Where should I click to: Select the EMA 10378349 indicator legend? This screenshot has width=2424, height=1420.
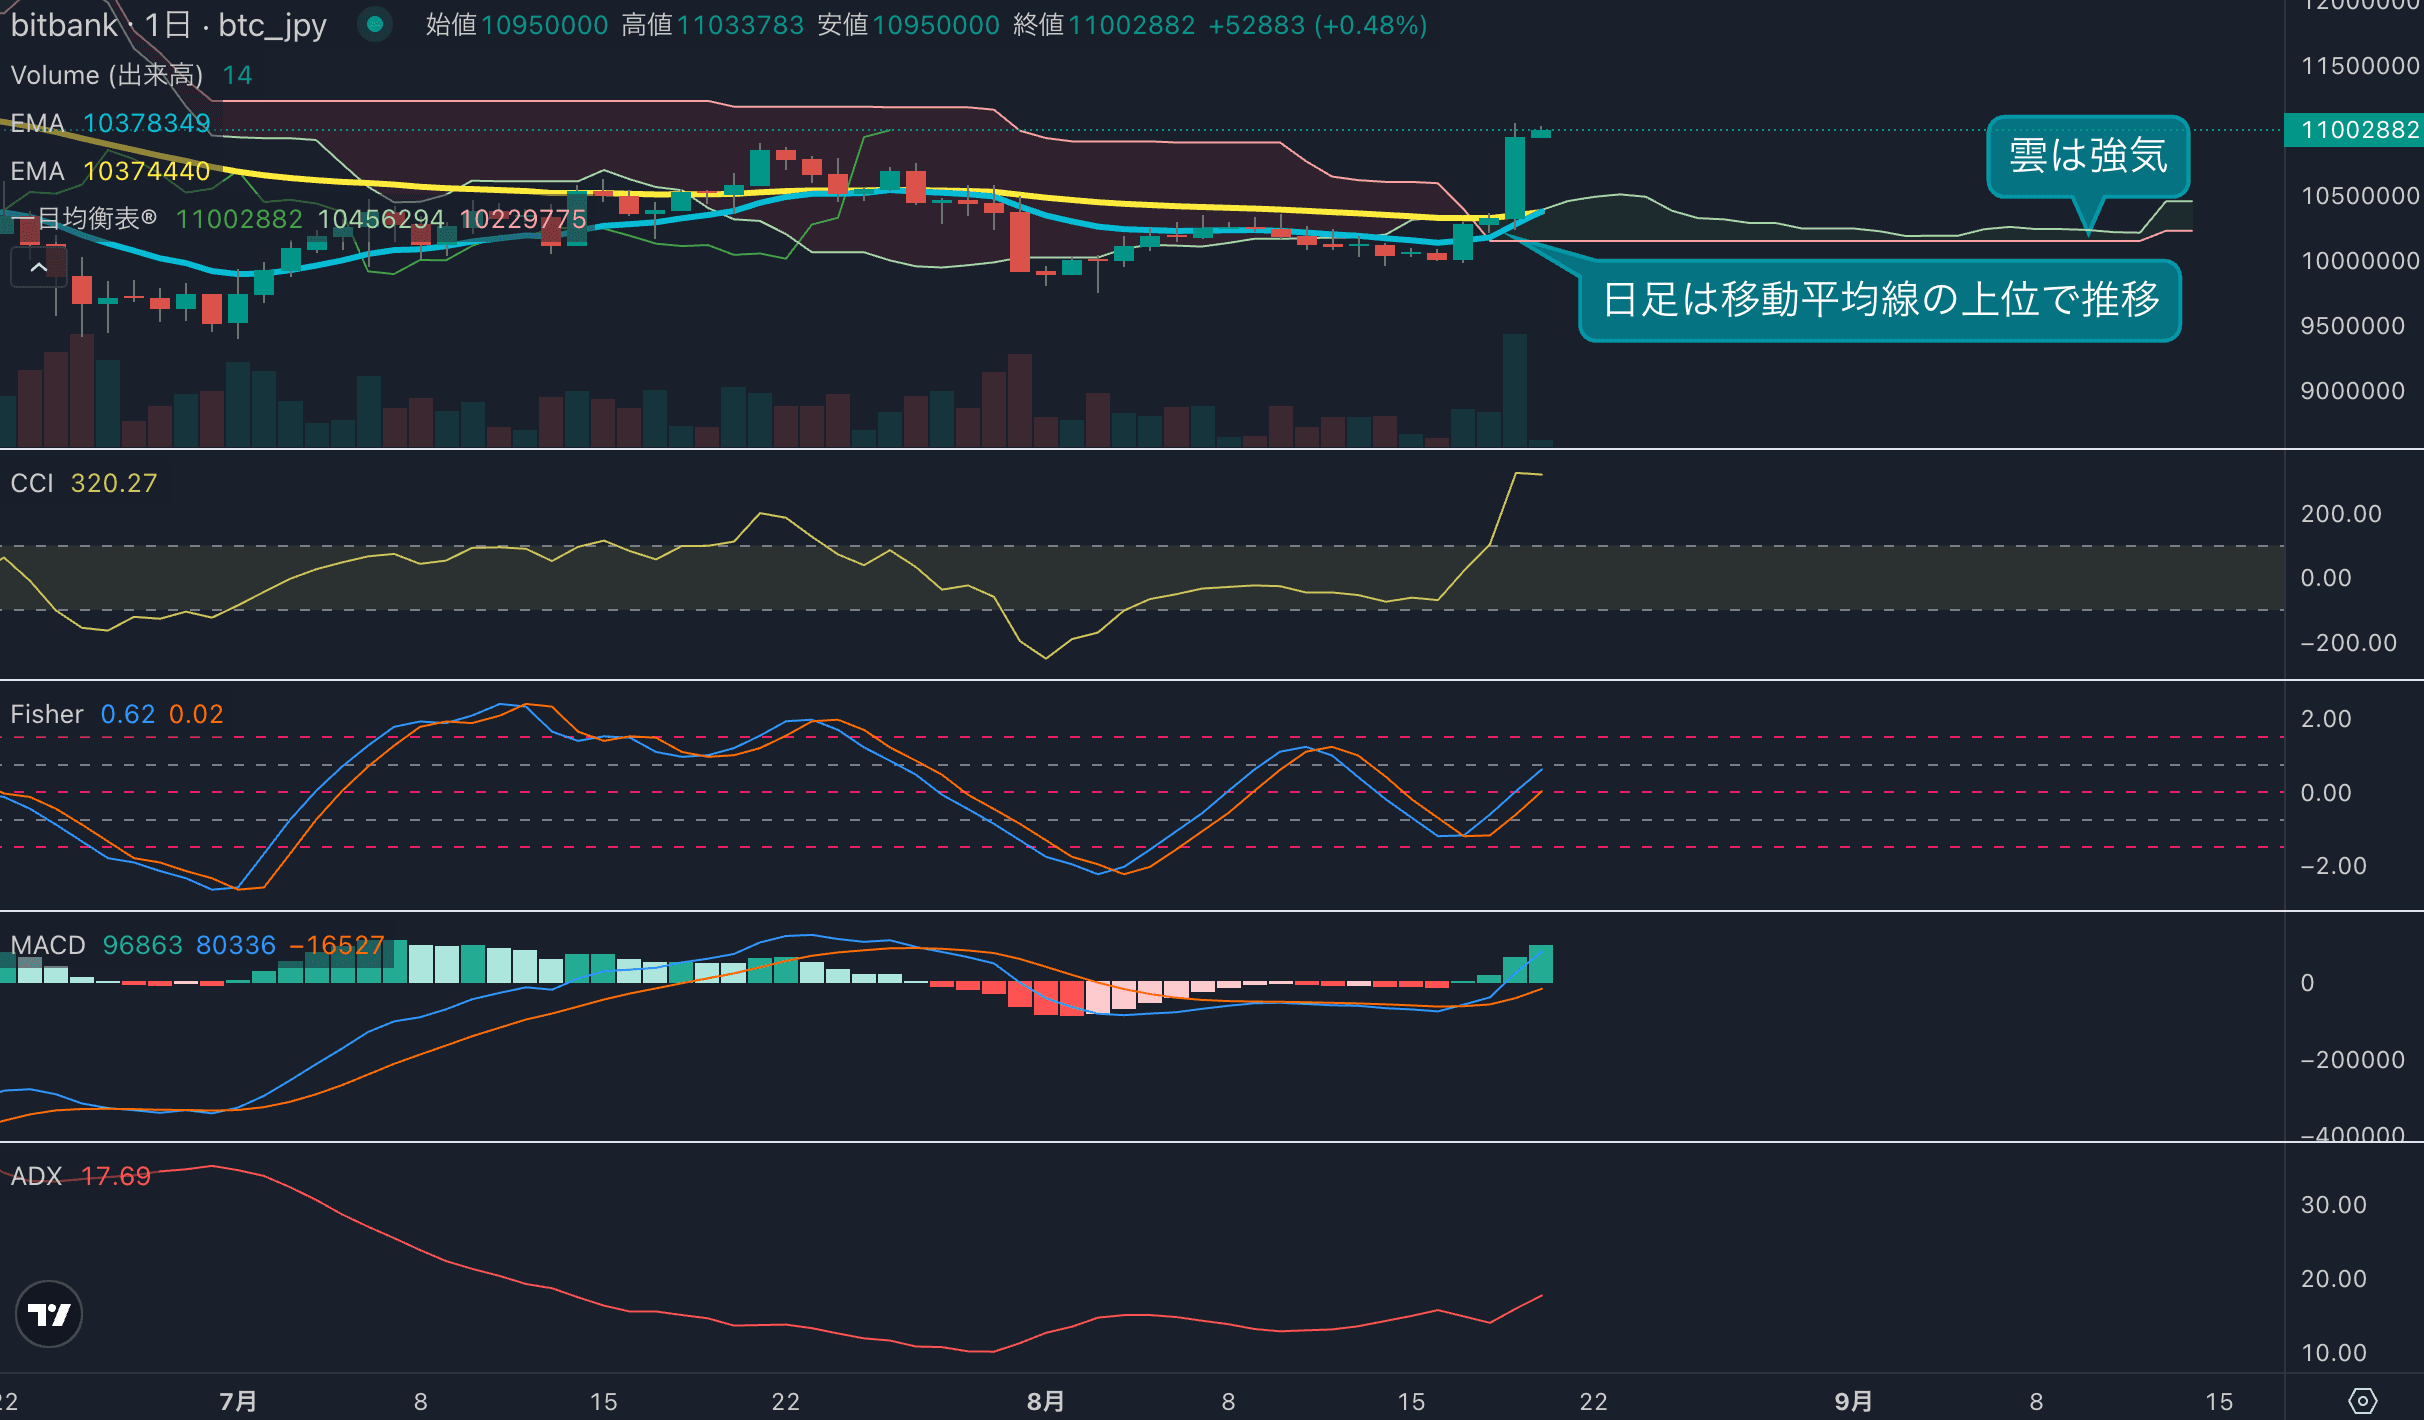[x=110, y=123]
